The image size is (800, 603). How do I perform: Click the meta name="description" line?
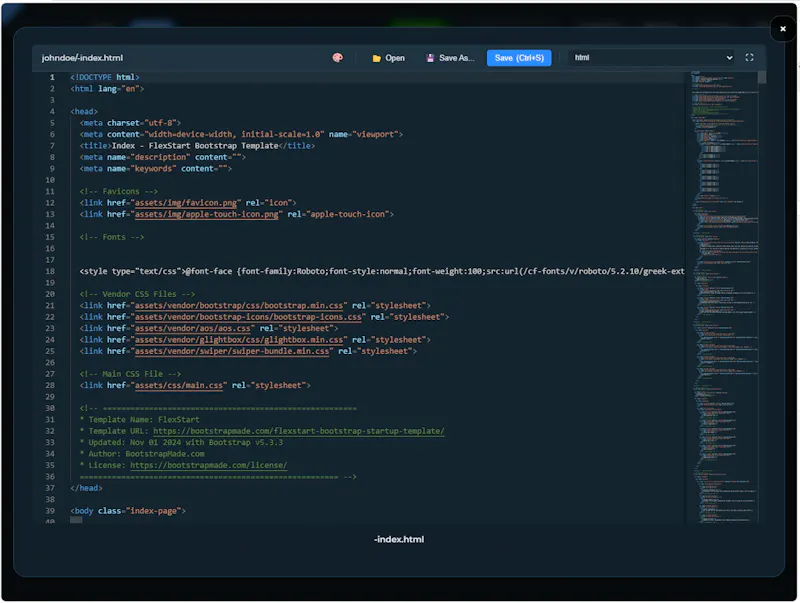[x=162, y=158]
